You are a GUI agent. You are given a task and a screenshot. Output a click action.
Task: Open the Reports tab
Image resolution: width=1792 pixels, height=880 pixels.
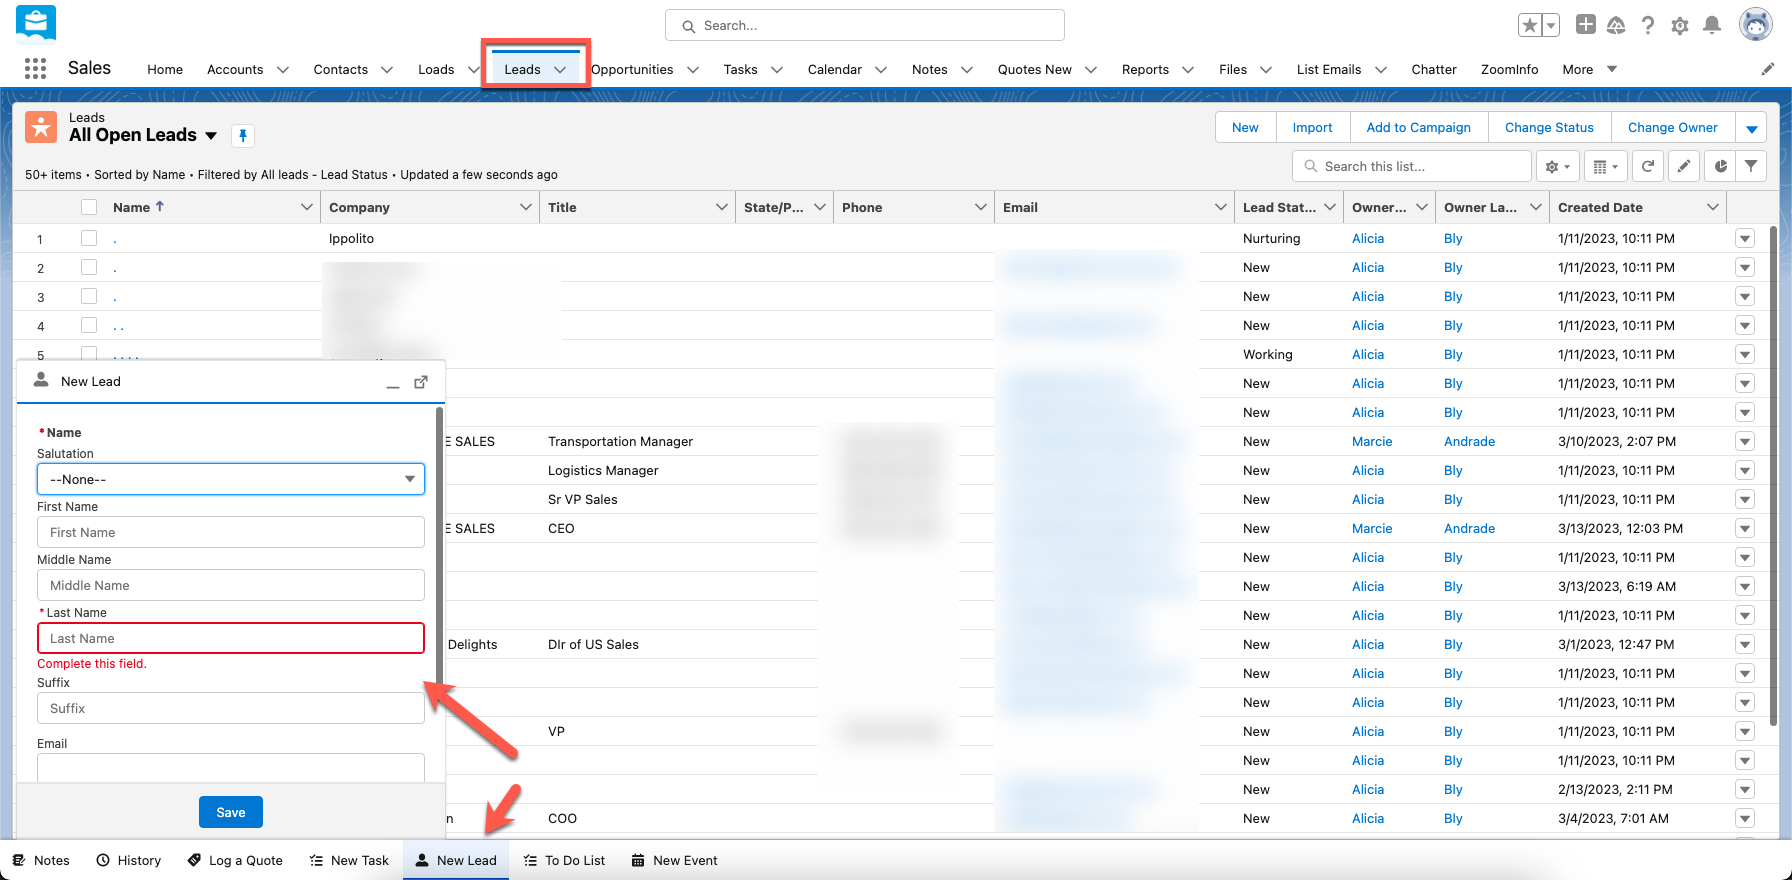click(x=1145, y=69)
